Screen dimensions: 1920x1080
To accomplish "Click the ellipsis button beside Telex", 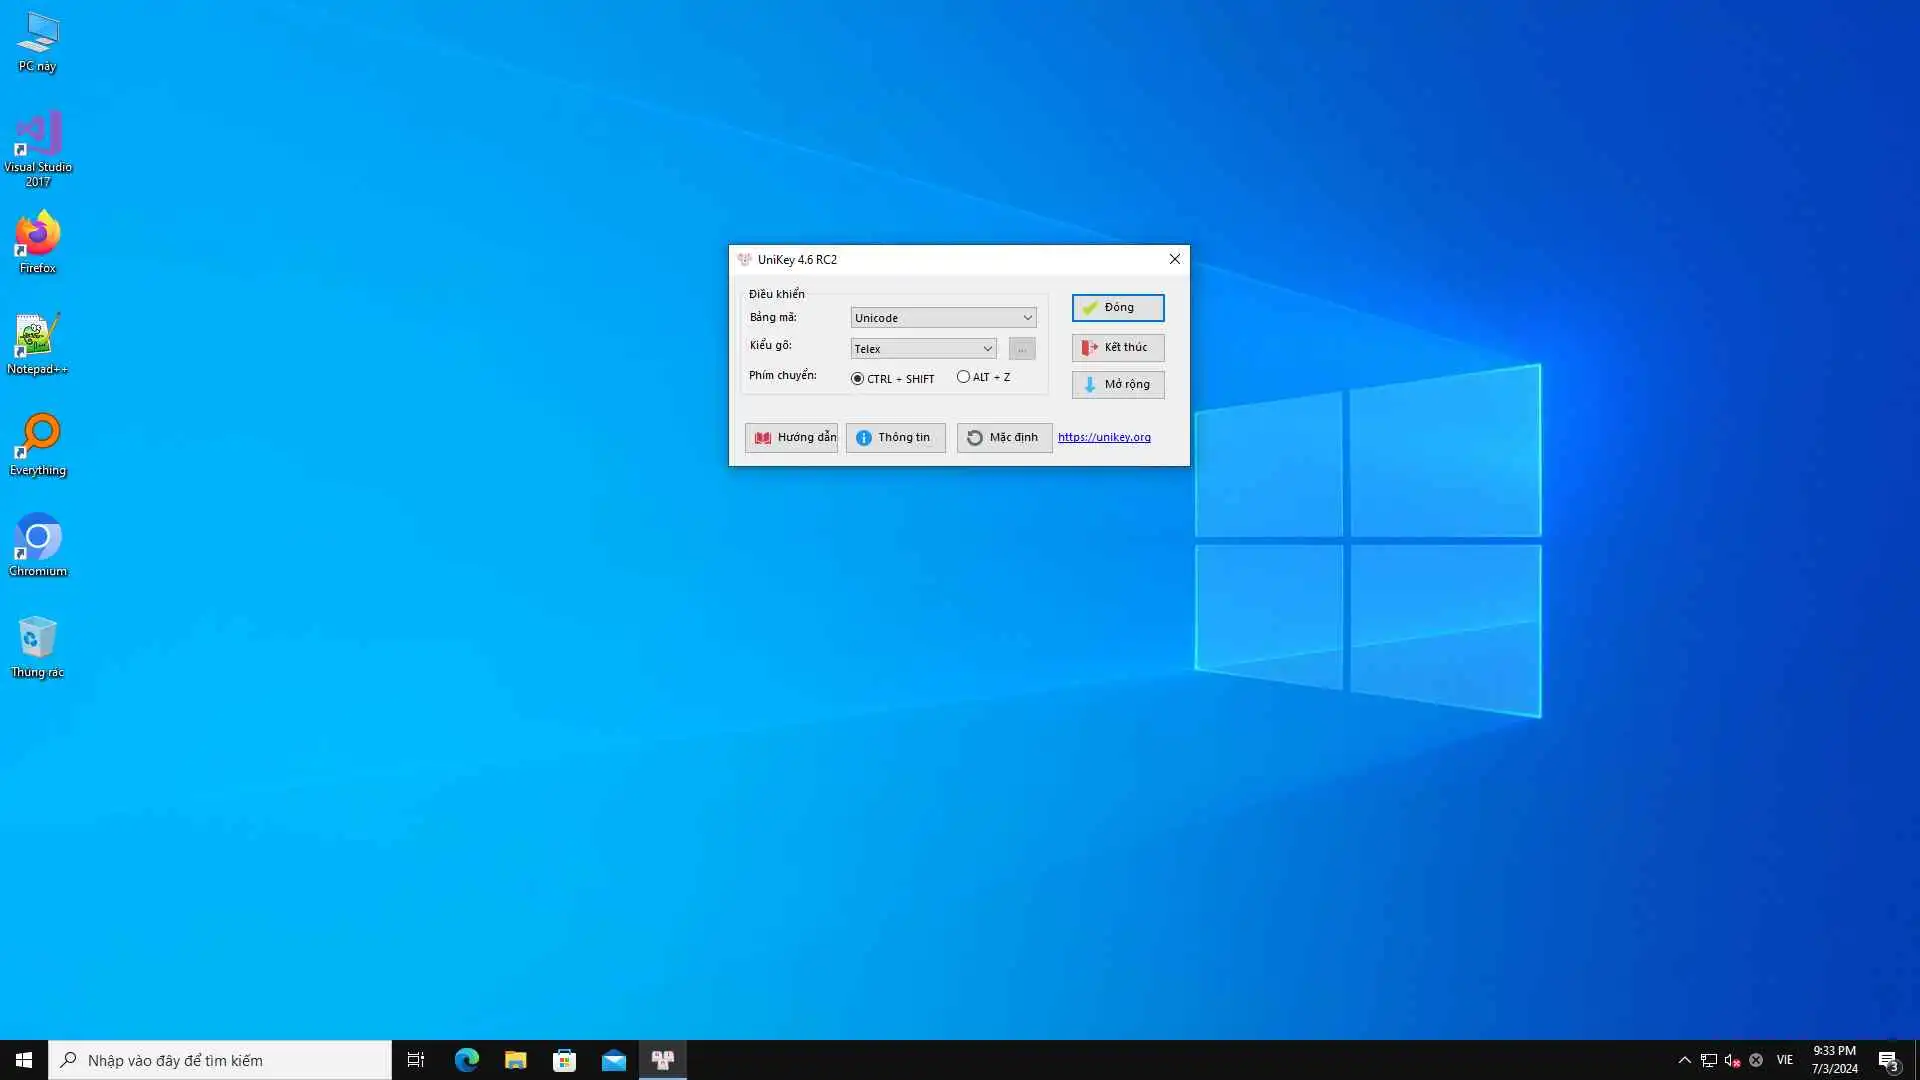I will 1022,349.
